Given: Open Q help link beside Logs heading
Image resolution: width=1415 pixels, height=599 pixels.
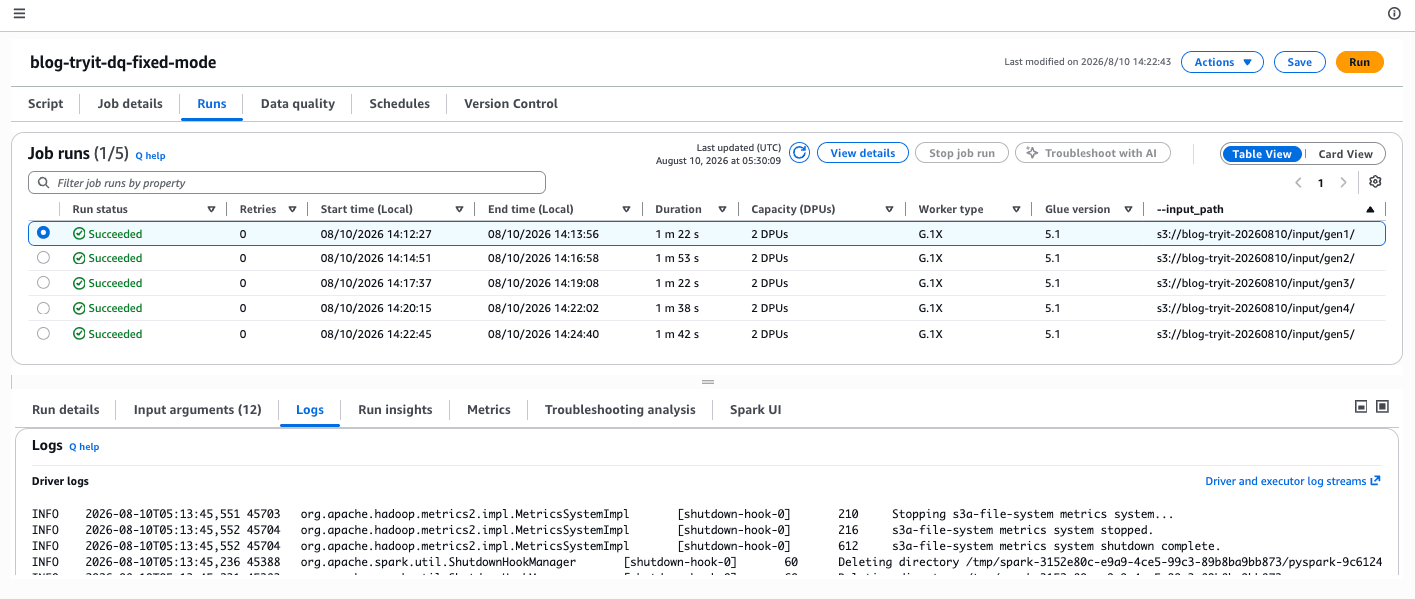Looking at the screenshot, I should click(x=84, y=447).
